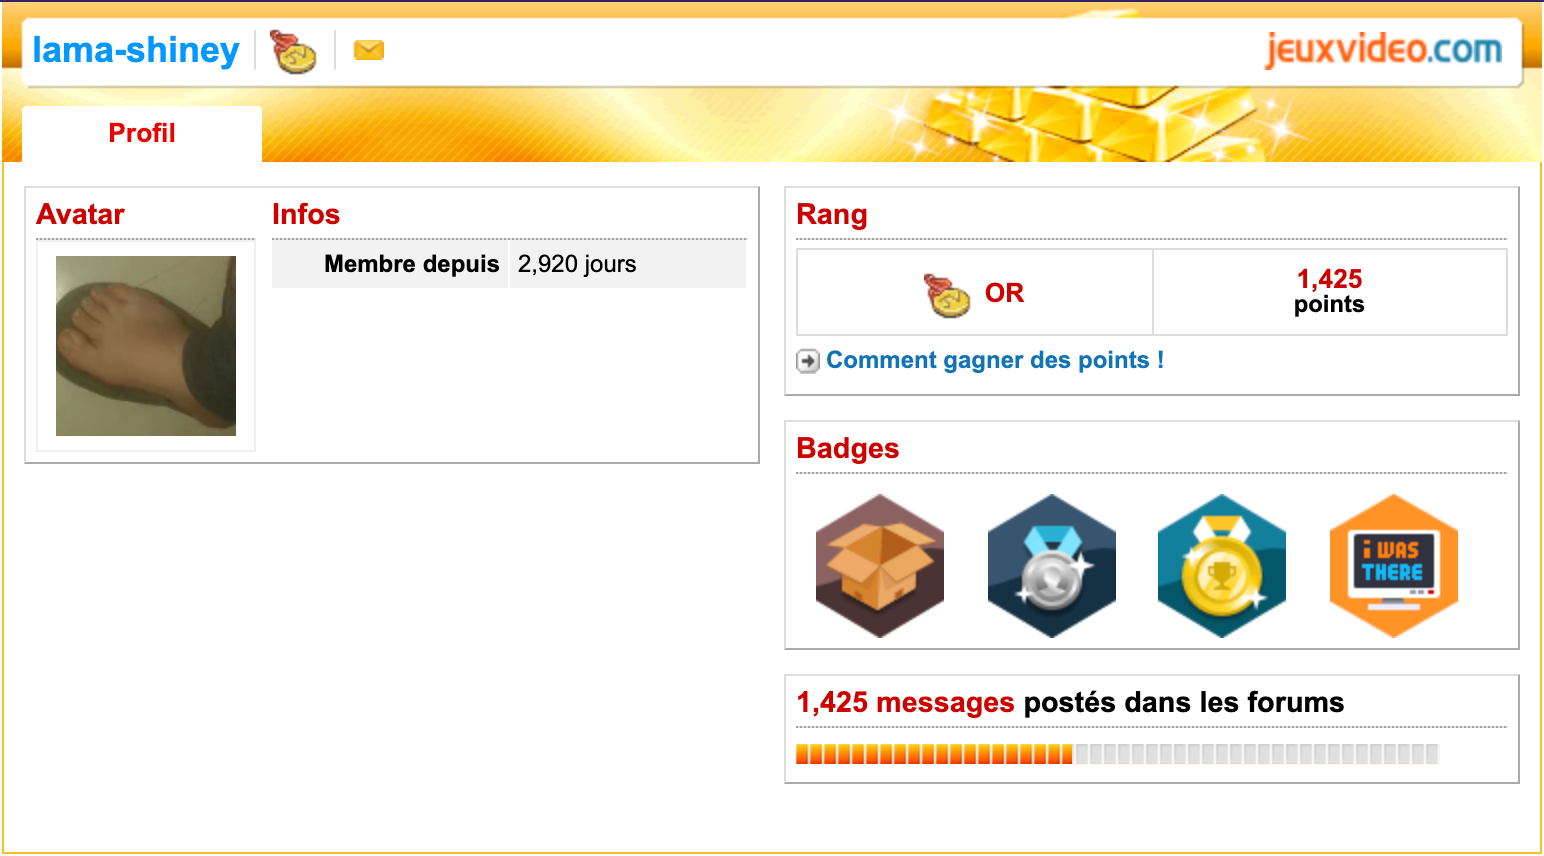Viewport: 1544px width, 856px height.
Task: Open the envelope message icon in header
Action: click(x=369, y=50)
